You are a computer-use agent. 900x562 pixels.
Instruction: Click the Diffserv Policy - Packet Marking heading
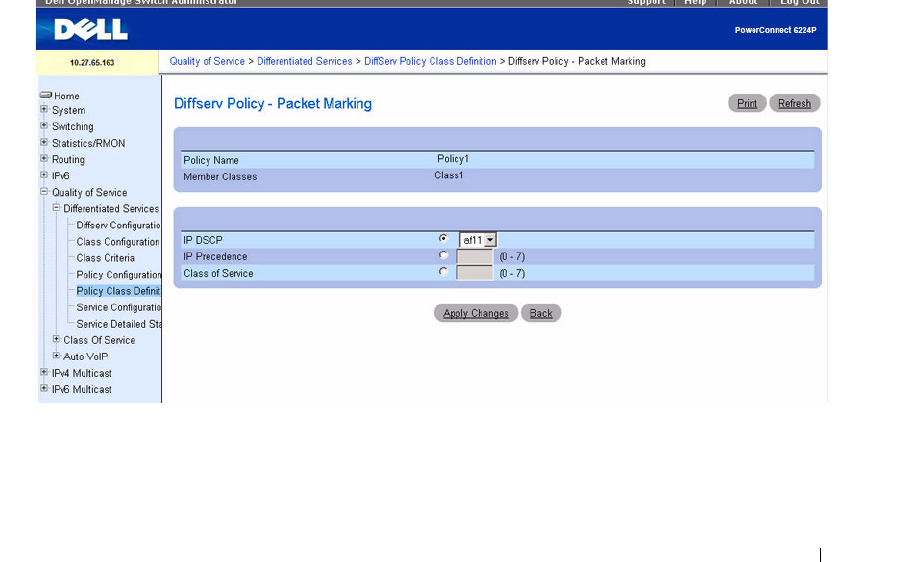[x=273, y=103]
